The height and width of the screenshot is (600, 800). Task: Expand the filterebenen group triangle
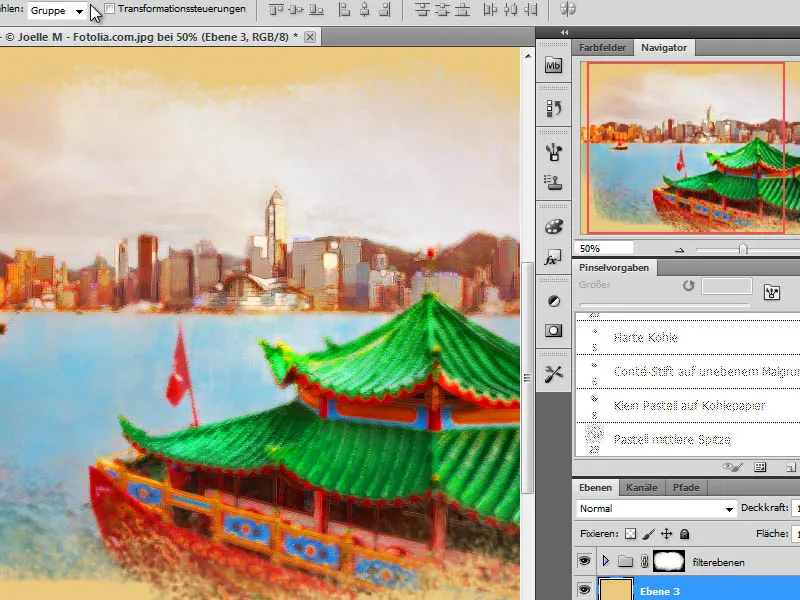pos(606,561)
